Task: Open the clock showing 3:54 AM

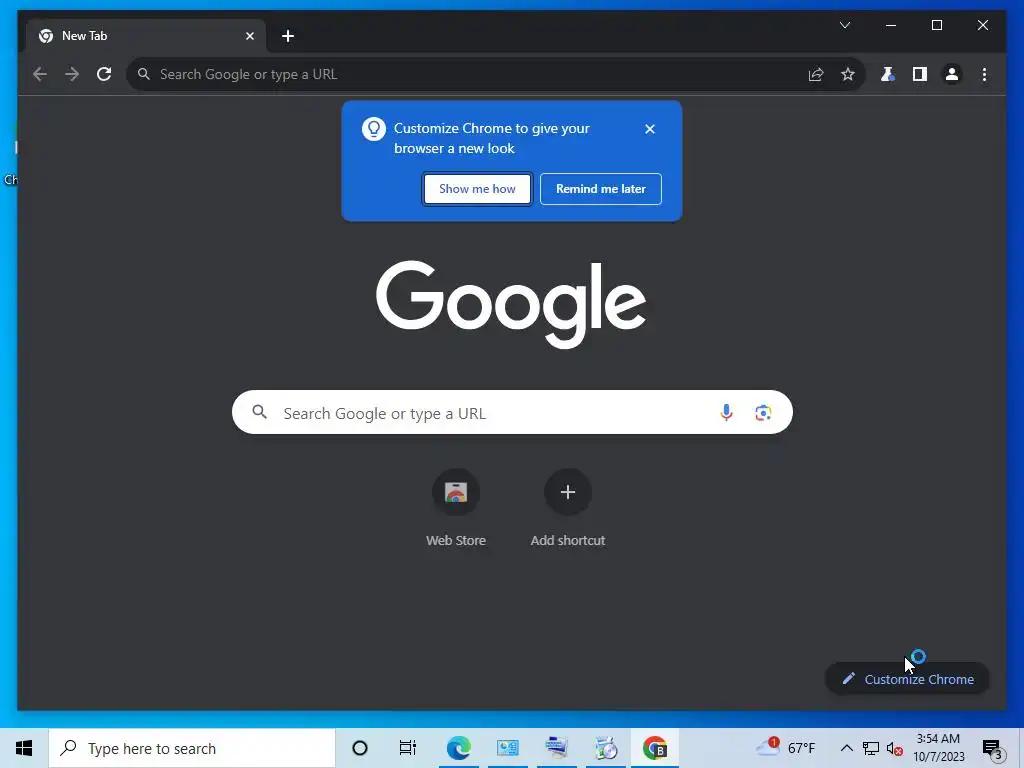Action: pos(938,748)
